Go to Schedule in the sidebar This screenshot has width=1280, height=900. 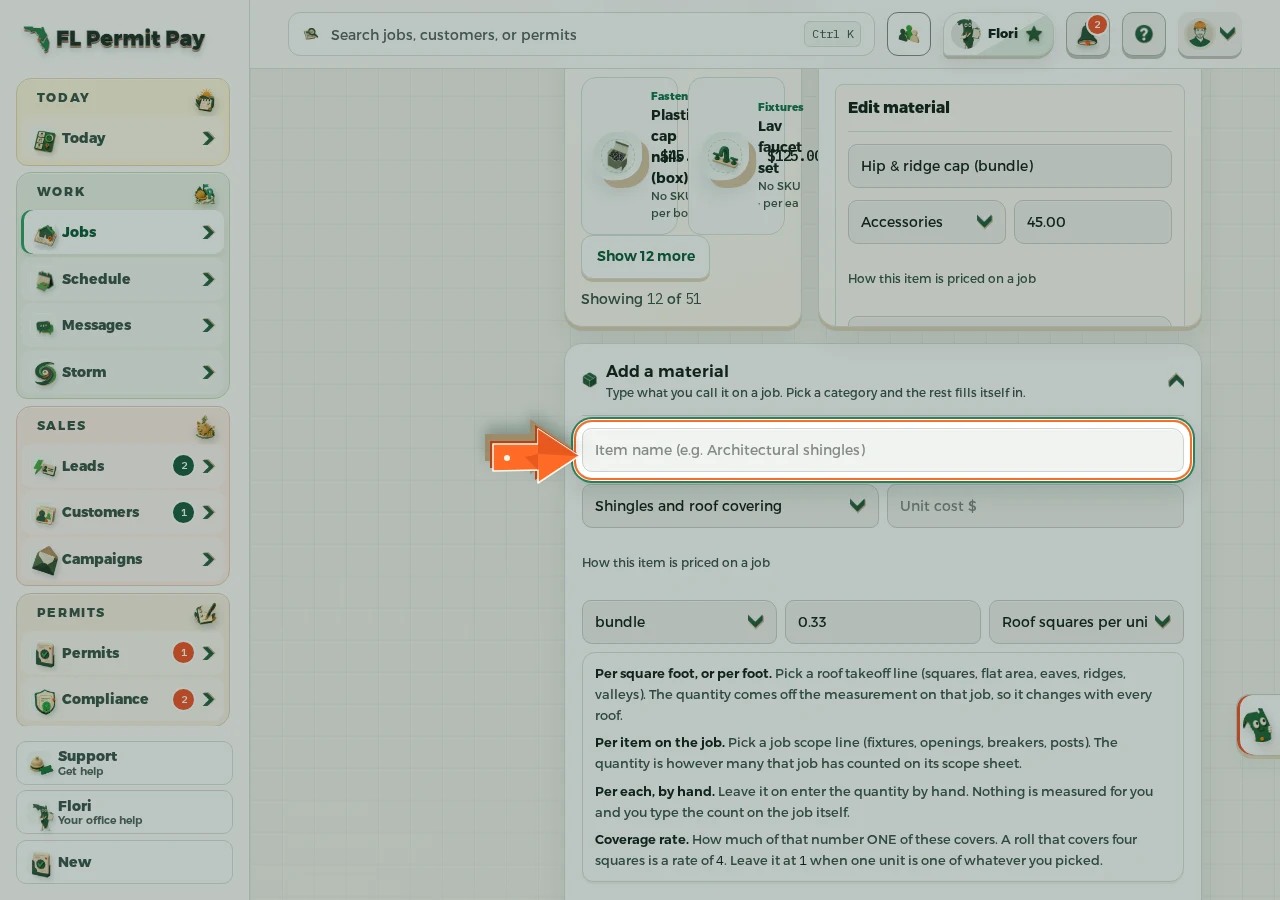(x=124, y=280)
